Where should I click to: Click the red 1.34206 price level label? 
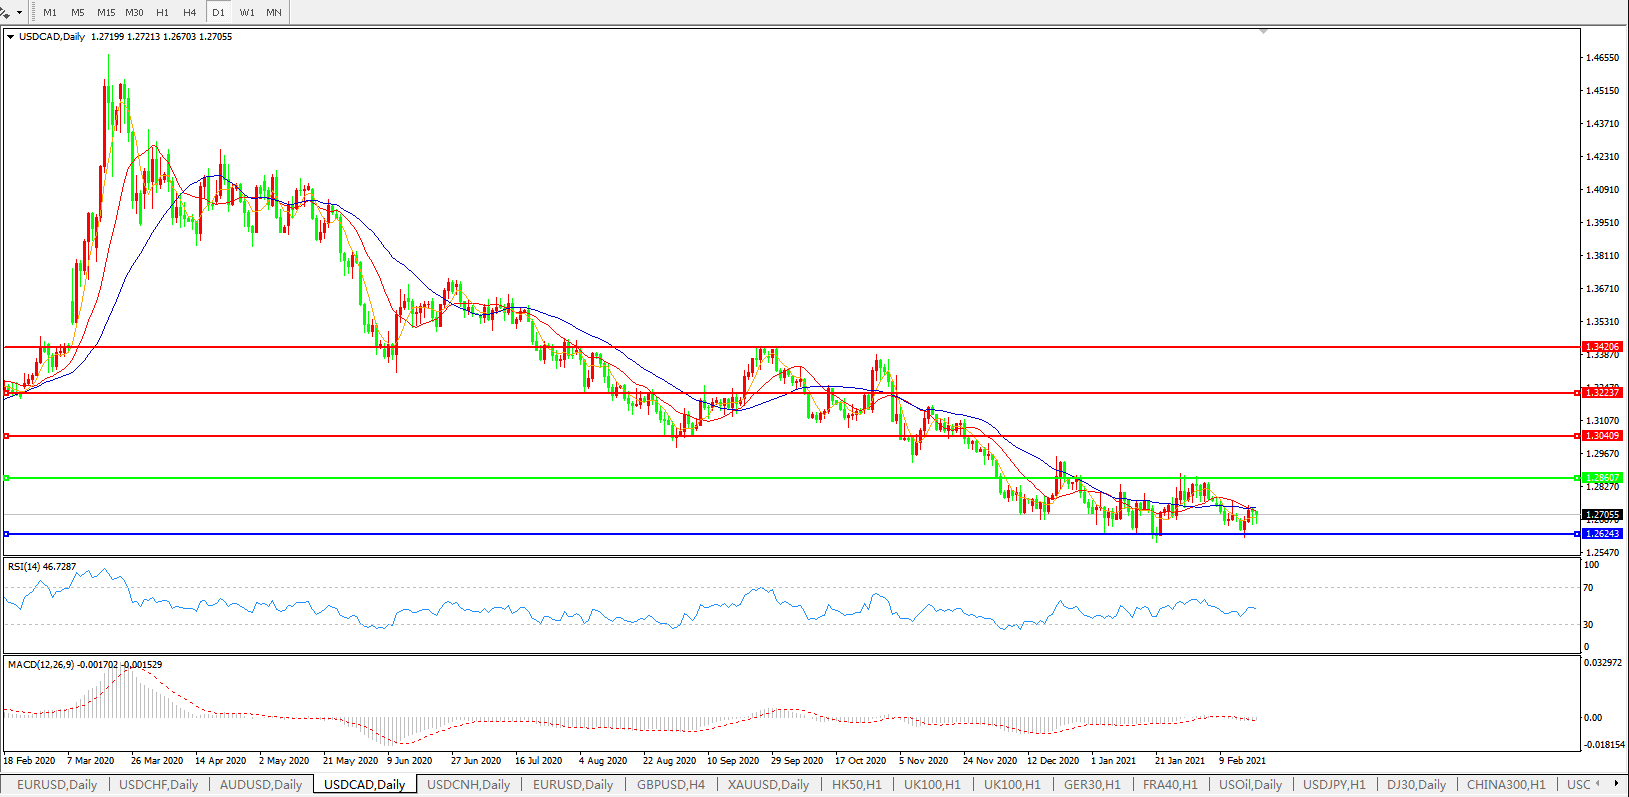(1602, 347)
